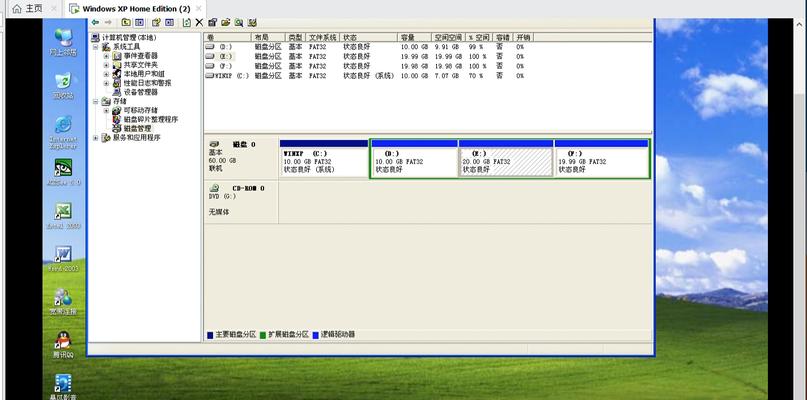
Task: Expand the 事件查看器 tree node
Action: [x=107, y=56]
